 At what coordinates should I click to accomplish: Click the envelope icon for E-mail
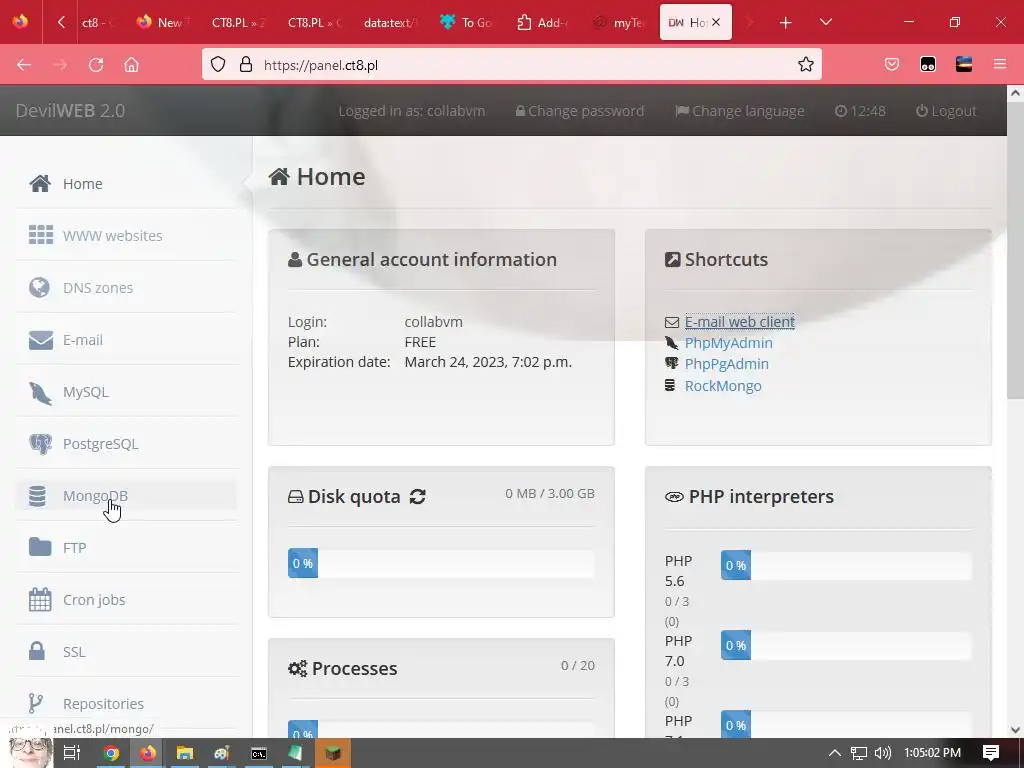tap(40, 340)
